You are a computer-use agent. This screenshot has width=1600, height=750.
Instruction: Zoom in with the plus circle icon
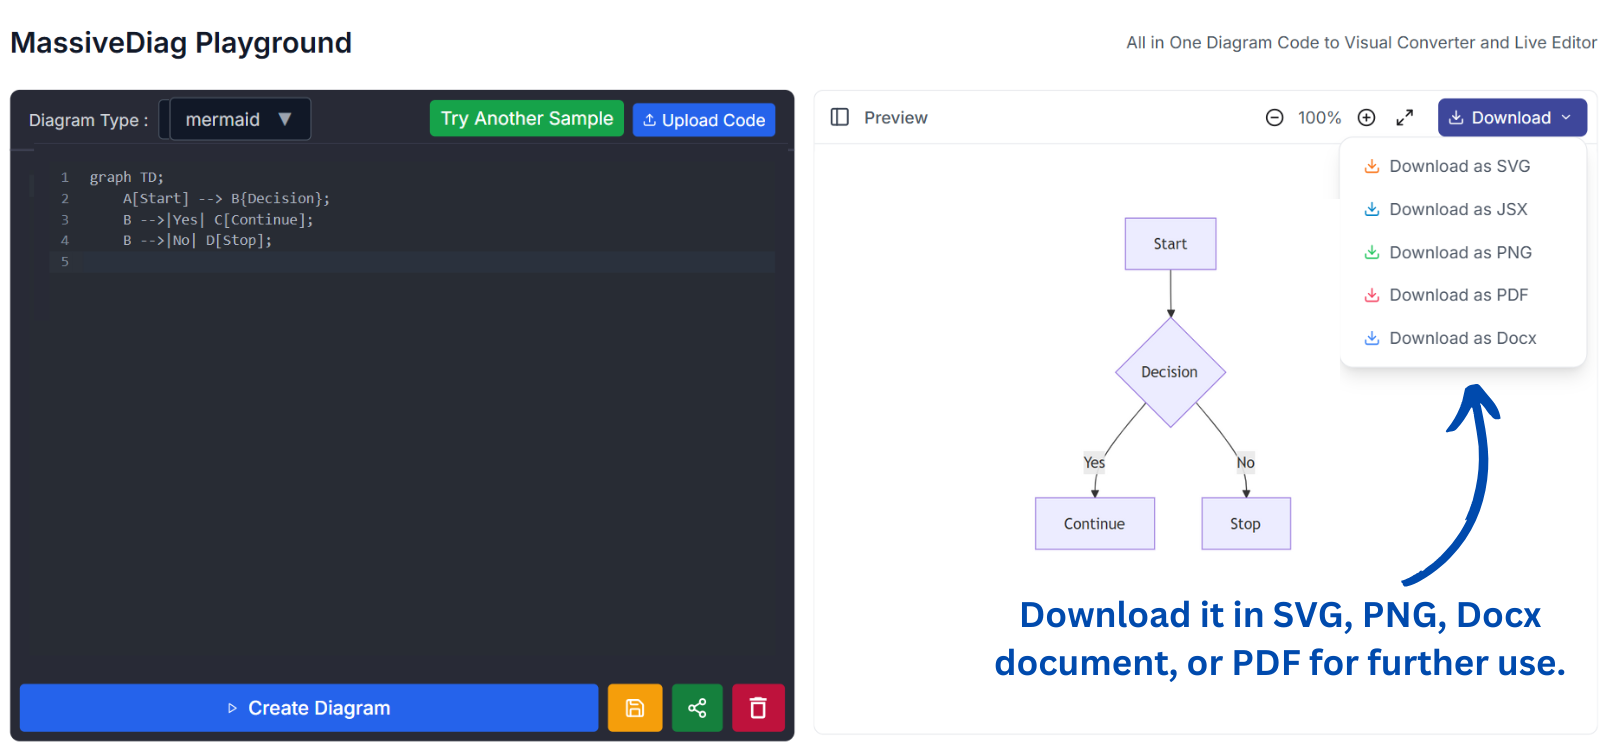click(1366, 118)
